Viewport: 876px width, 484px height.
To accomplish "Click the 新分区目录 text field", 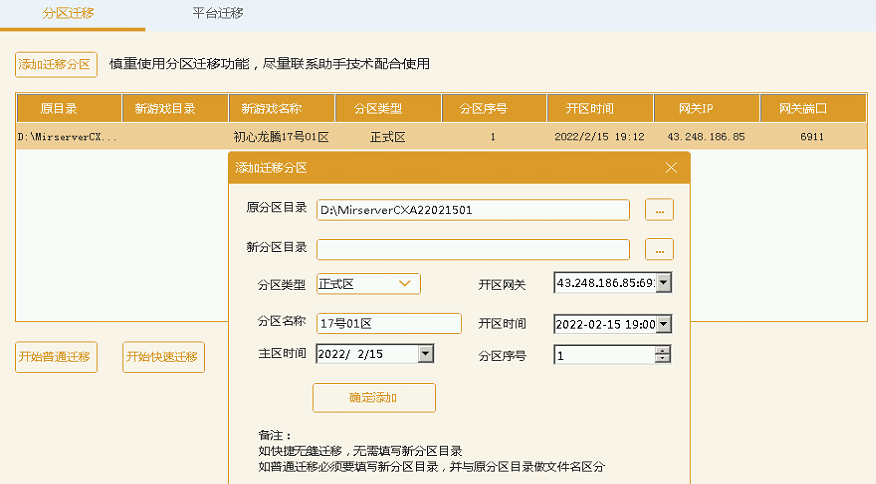I will tap(473, 249).
